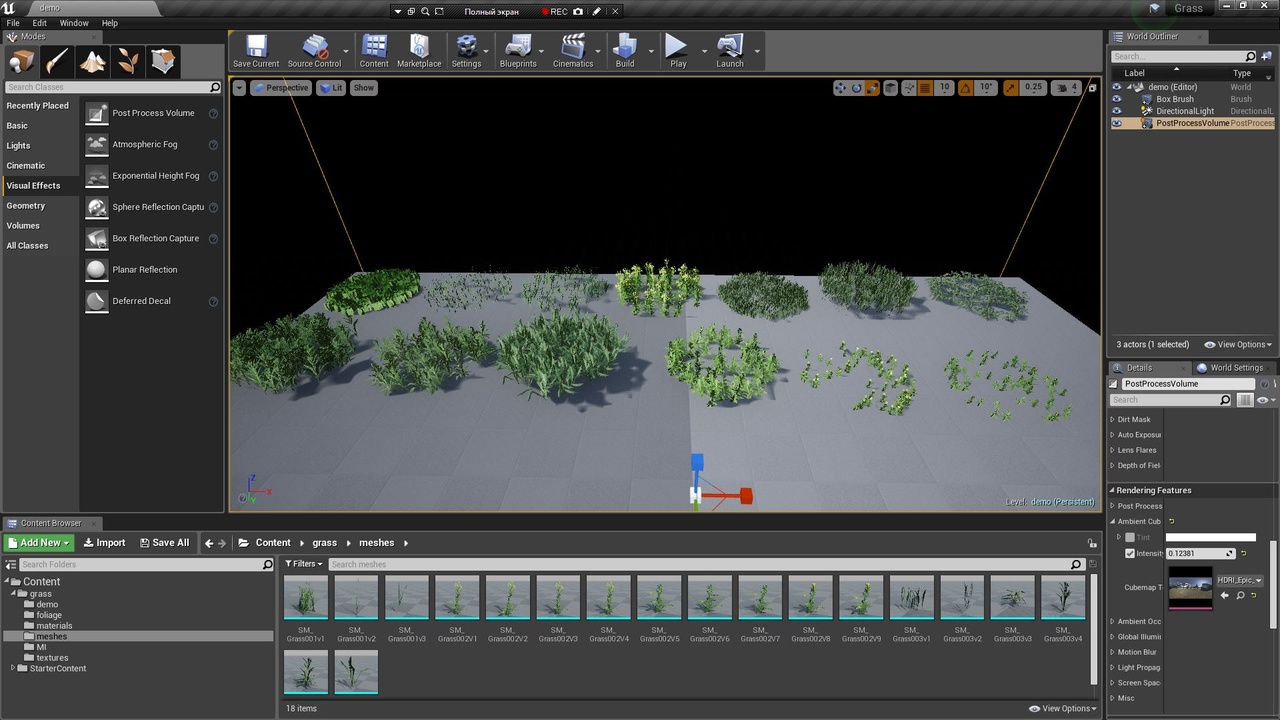Browse to the cubemap asset with the magnifier icon
The height and width of the screenshot is (720, 1280).
1240,595
